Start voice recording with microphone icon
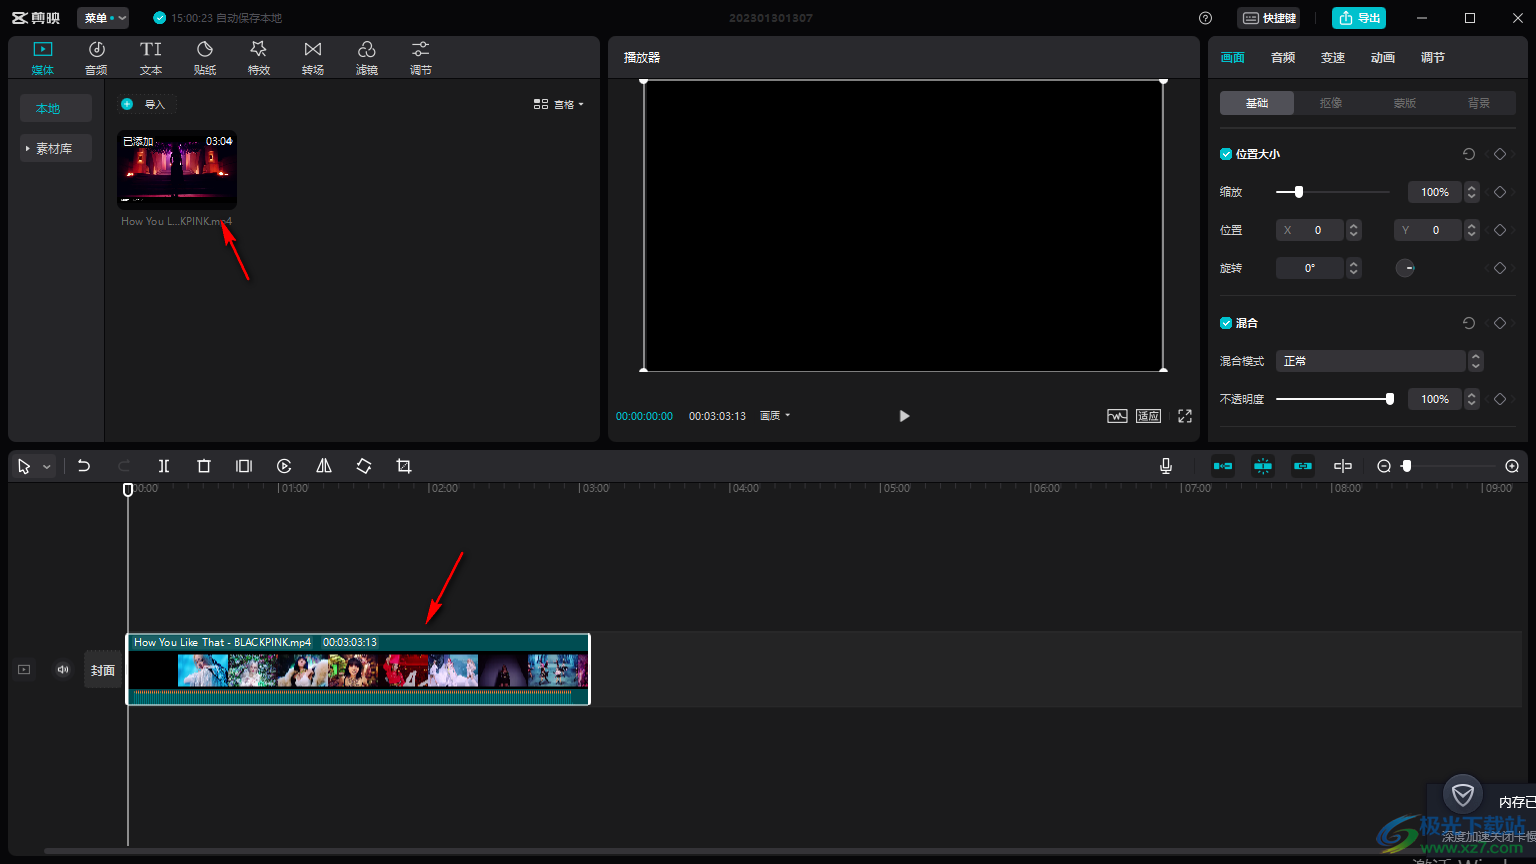This screenshot has width=1536, height=864. [x=1166, y=466]
